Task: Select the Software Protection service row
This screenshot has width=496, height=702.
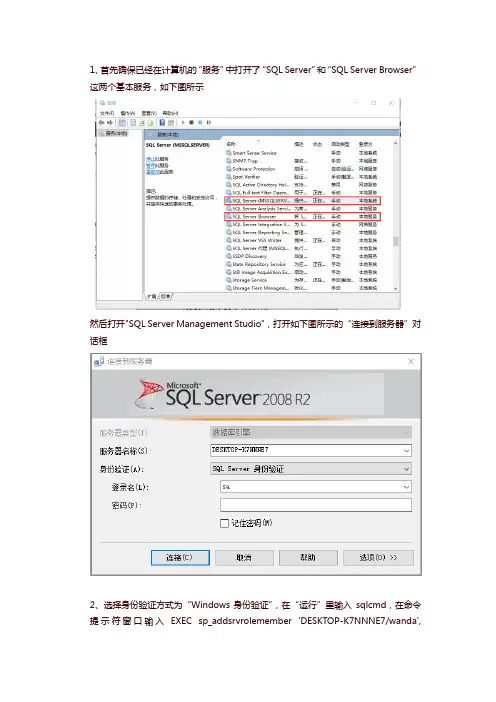Action: 302,169
